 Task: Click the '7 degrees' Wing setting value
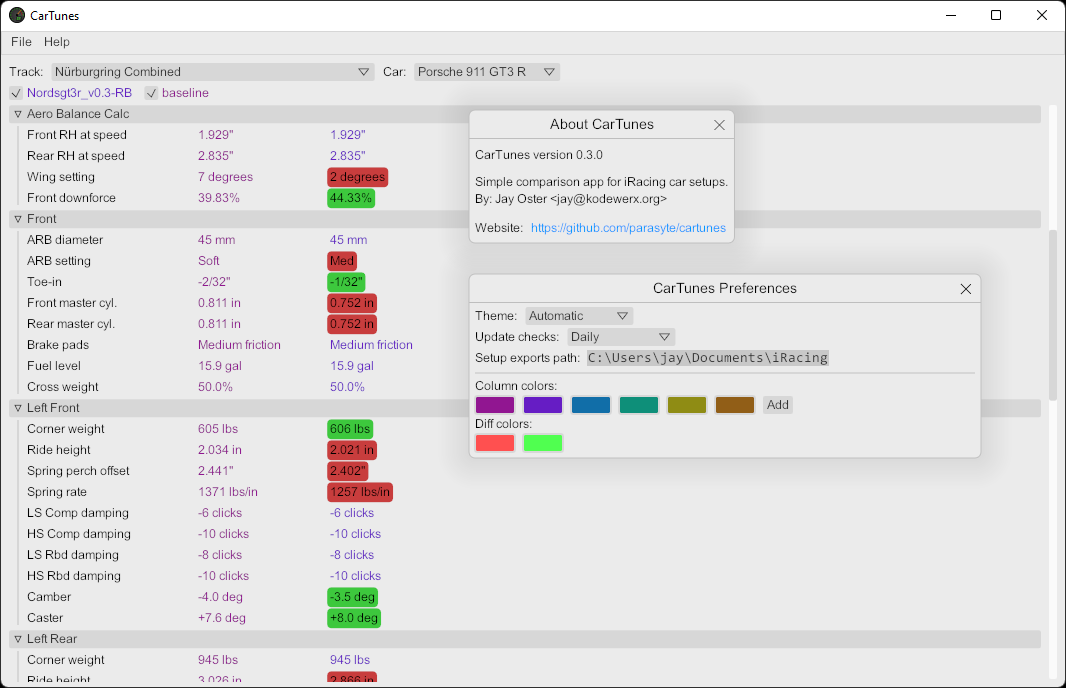pyautogui.click(x=225, y=177)
